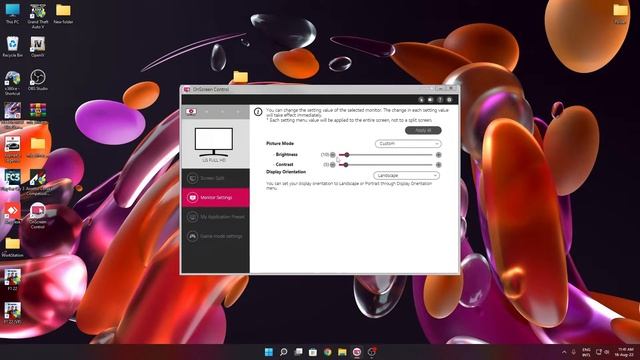The width and height of the screenshot is (640, 360).
Task: Click the info icon beside the description
Action: tap(258, 112)
